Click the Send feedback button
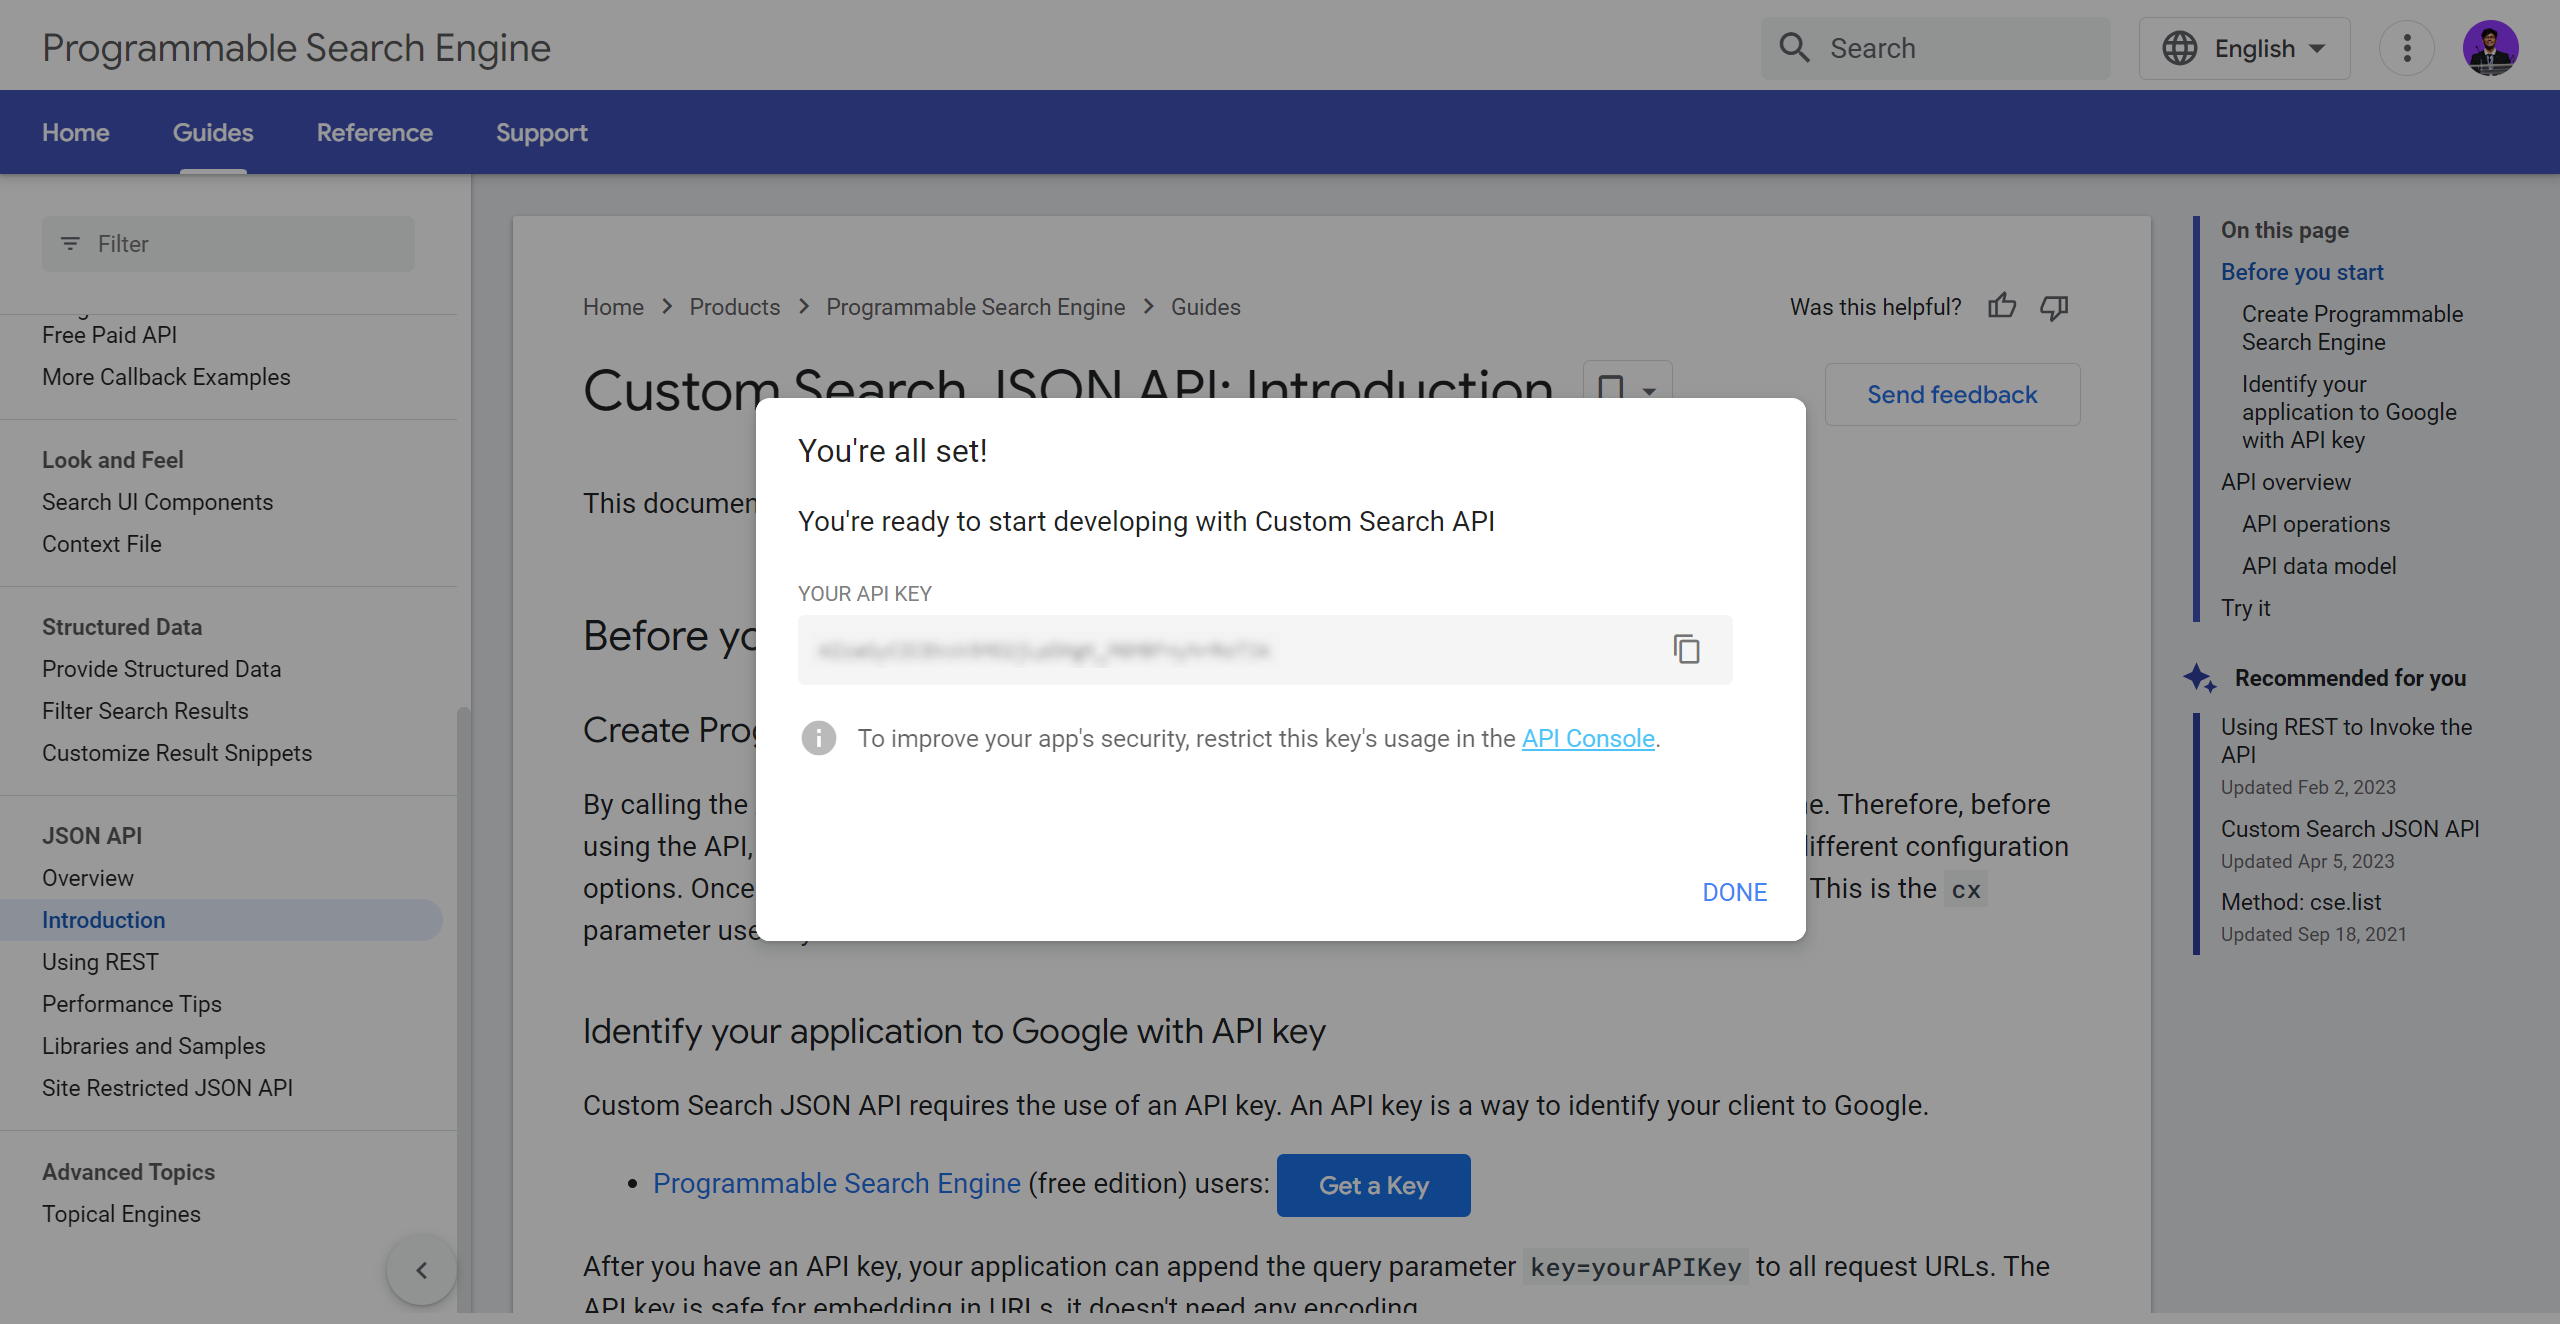This screenshot has width=2560, height=1324. tap(1952, 395)
